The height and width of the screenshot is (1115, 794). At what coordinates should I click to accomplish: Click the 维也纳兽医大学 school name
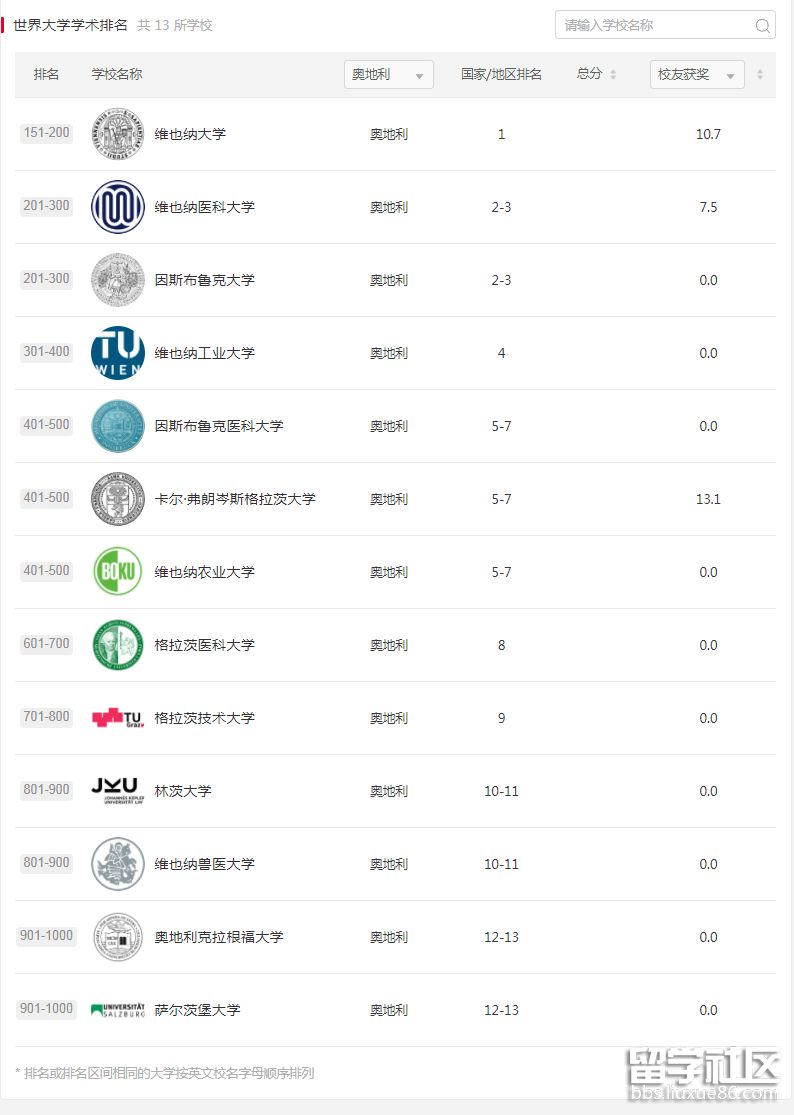coord(205,864)
